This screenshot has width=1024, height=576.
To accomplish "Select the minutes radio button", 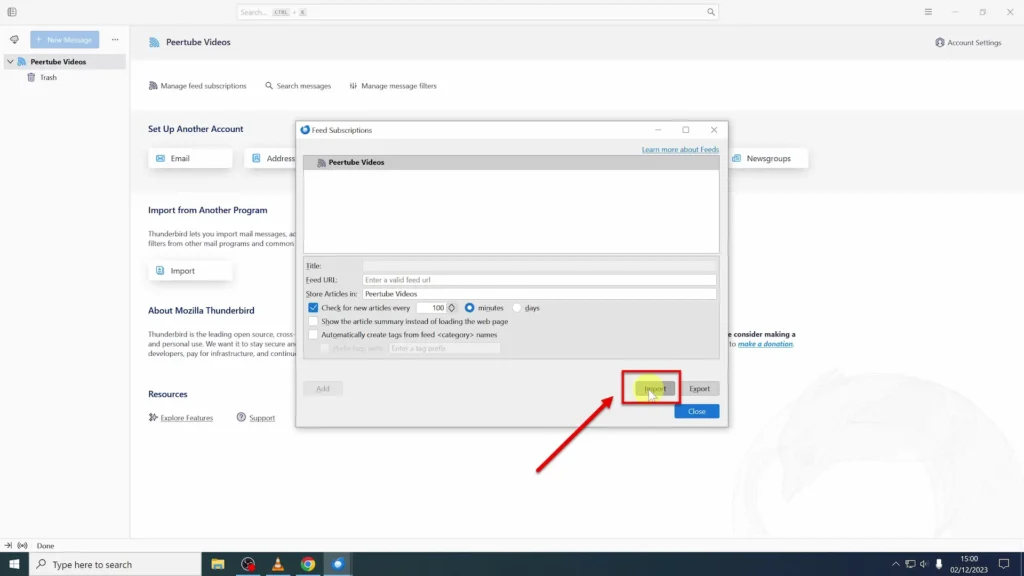I will click(x=470, y=308).
